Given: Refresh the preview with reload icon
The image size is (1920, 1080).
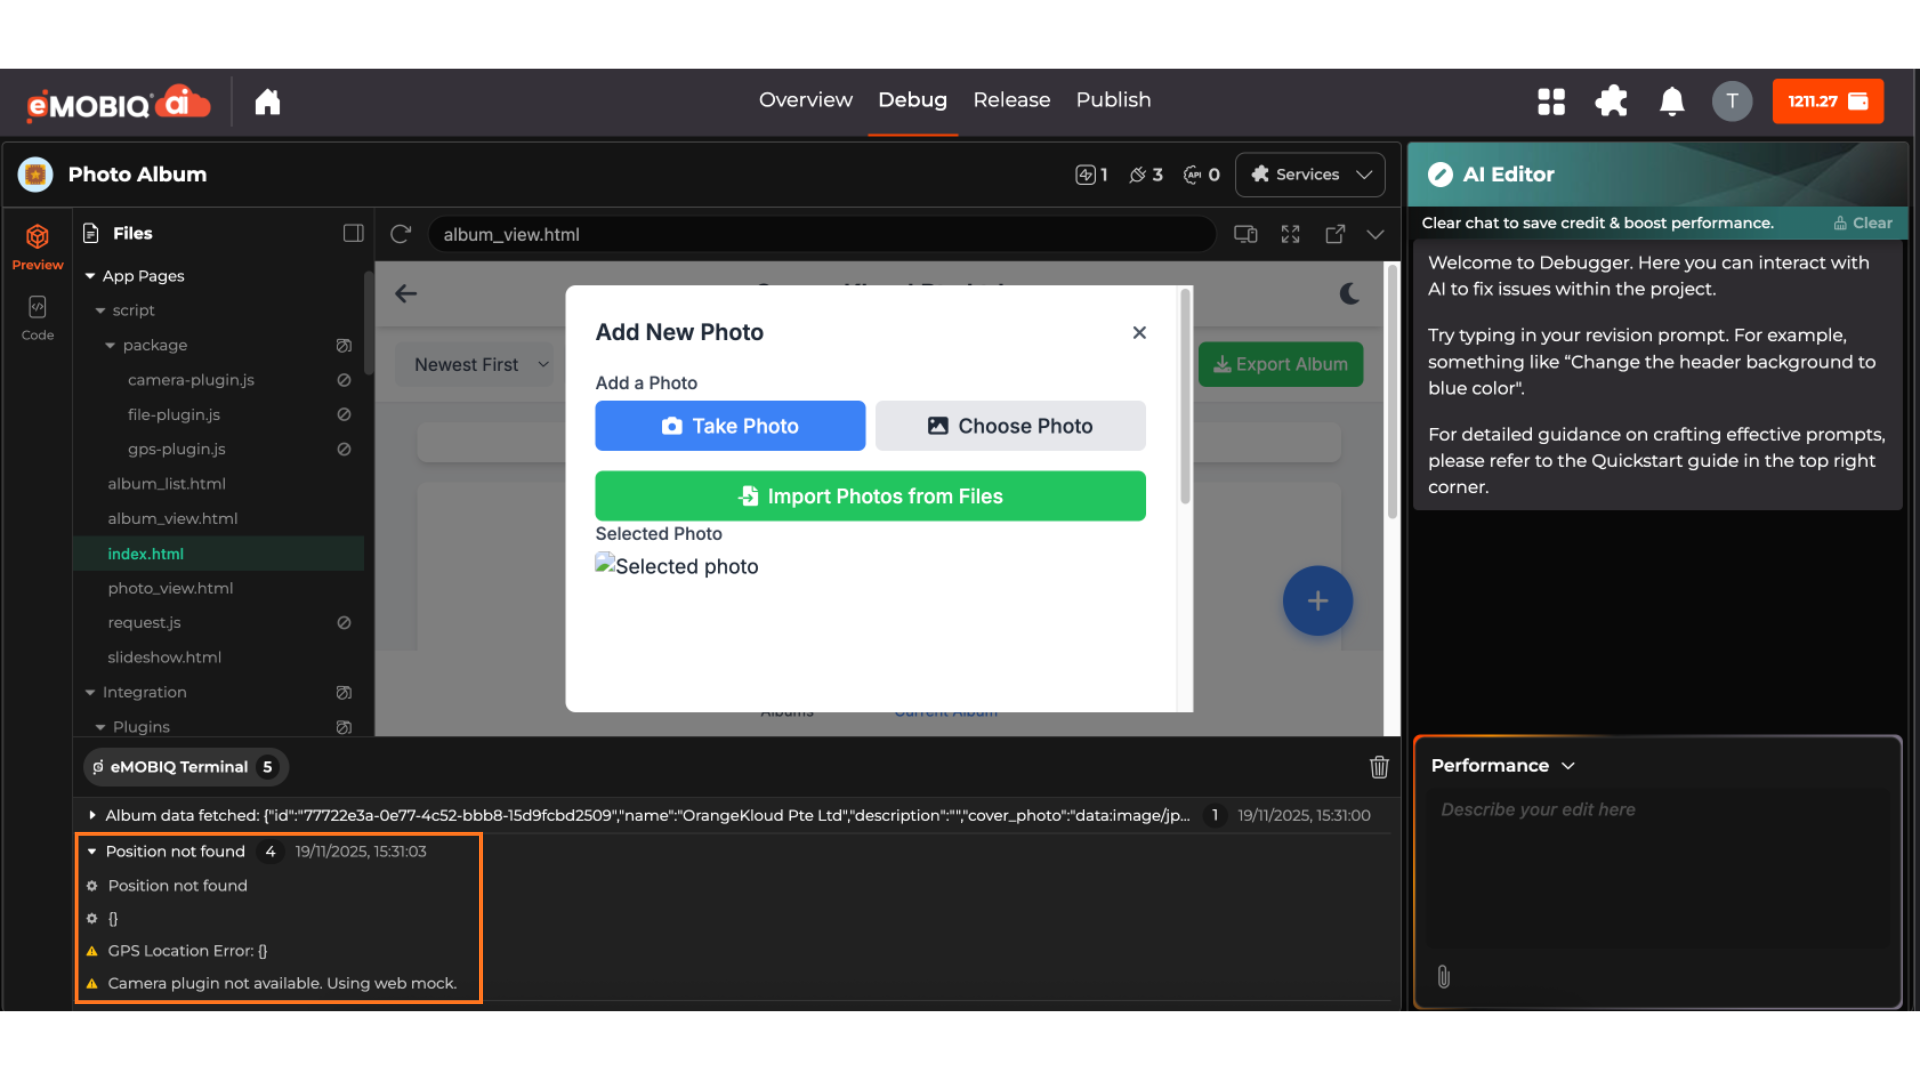Looking at the screenshot, I should point(401,234).
